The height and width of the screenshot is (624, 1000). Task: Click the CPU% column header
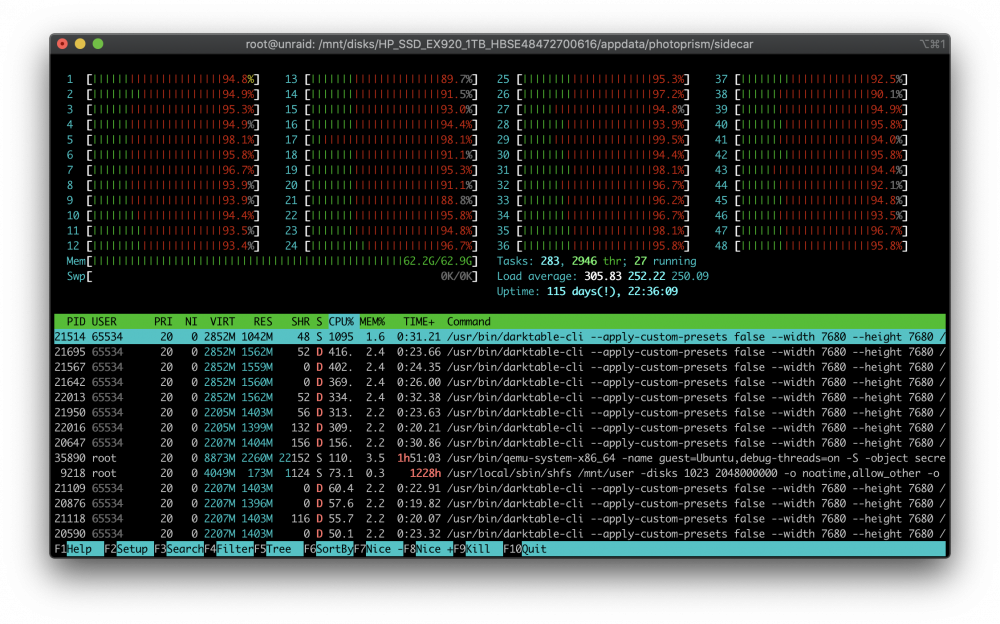(341, 322)
